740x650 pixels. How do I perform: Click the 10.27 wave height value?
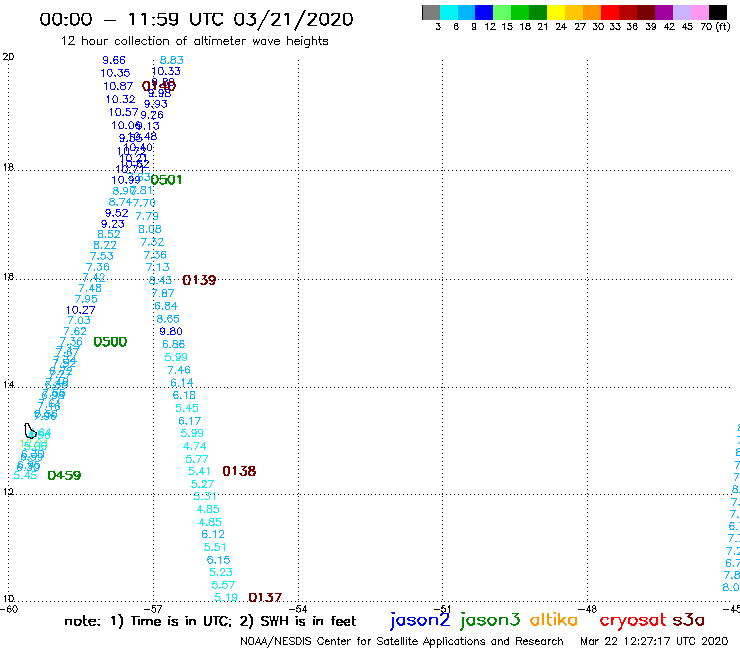point(80,310)
